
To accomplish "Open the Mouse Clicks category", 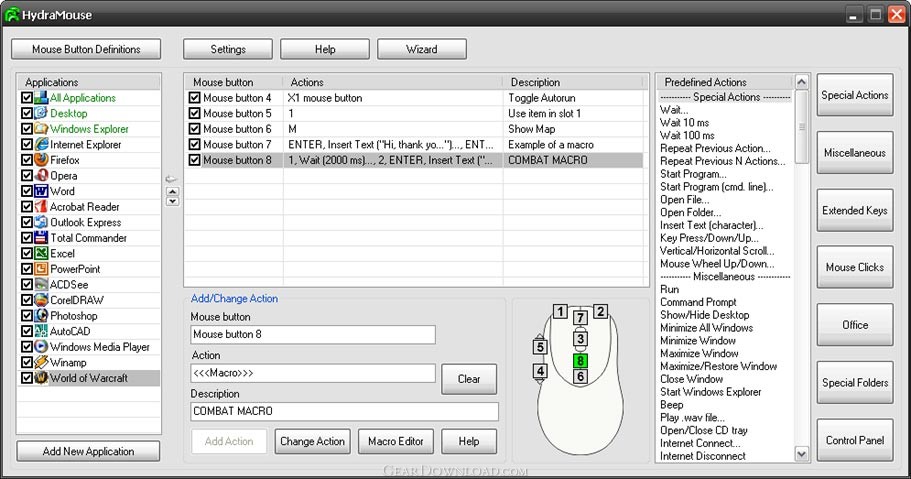I will pos(855,267).
